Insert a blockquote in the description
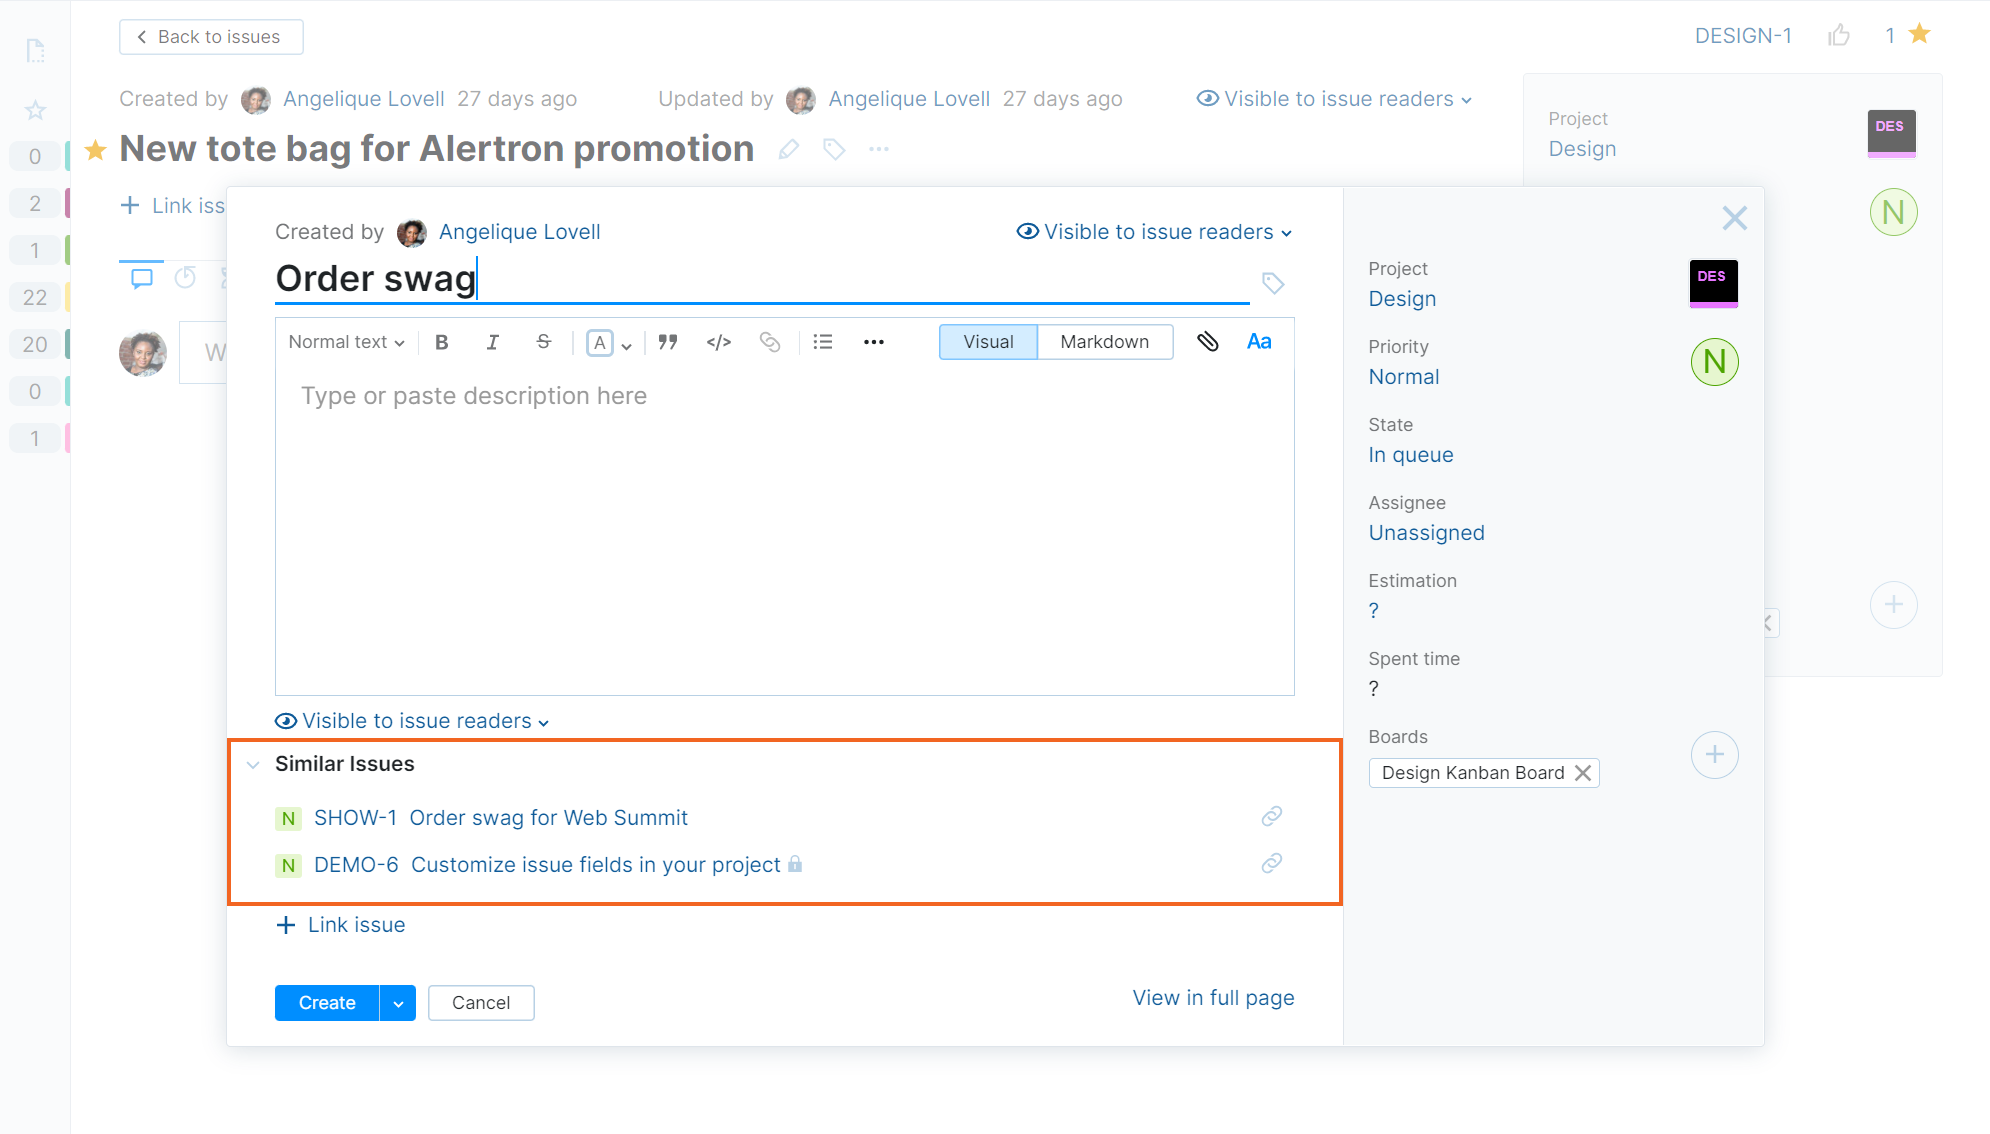This screenshot has height=1134, width=1990. 668,341
